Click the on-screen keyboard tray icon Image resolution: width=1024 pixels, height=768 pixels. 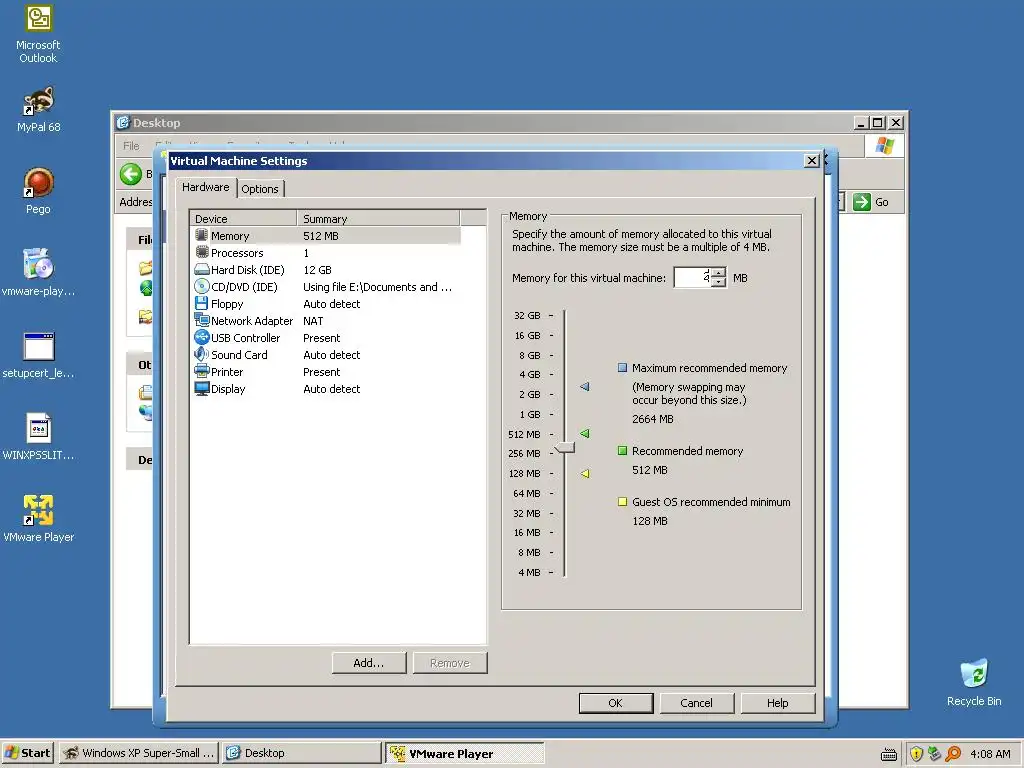click(888, 754)
